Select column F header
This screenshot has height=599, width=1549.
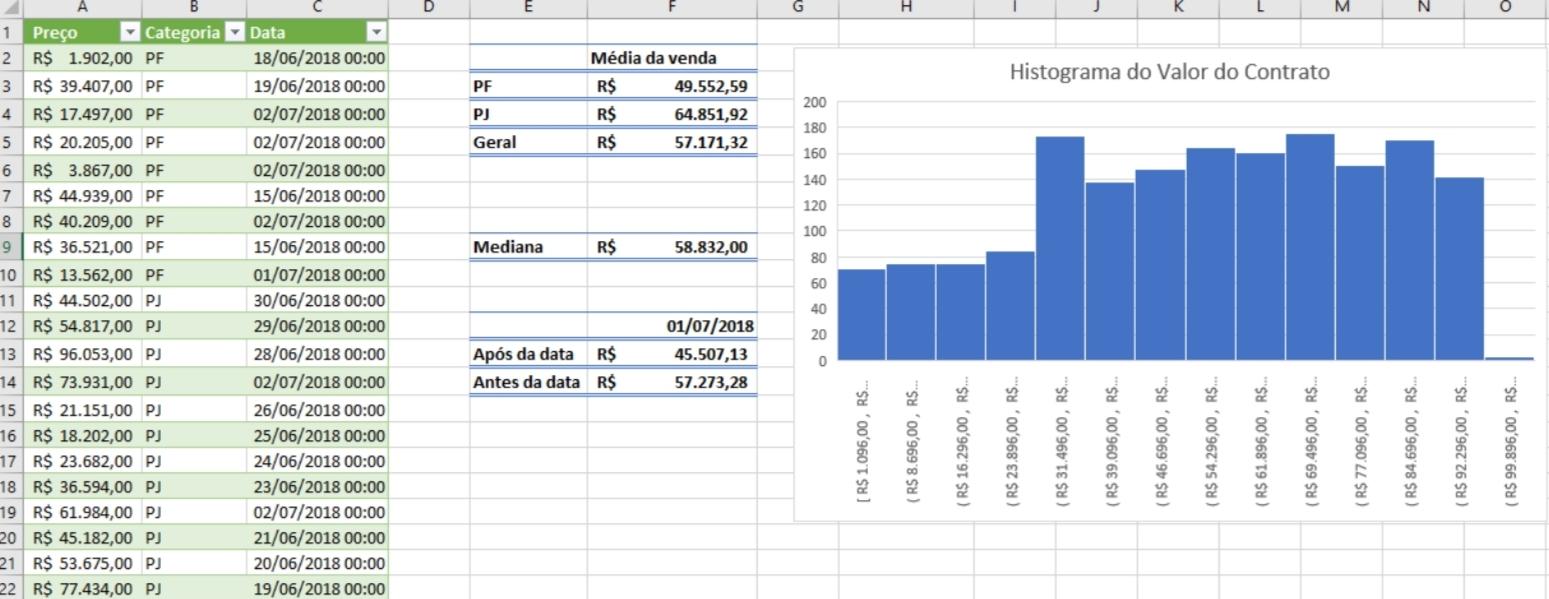pos(672,8)
